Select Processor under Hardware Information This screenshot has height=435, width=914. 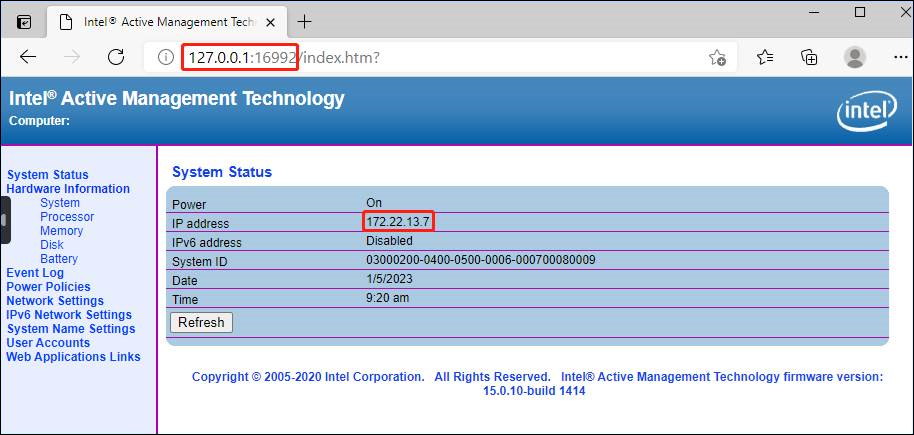pos(67,217)
